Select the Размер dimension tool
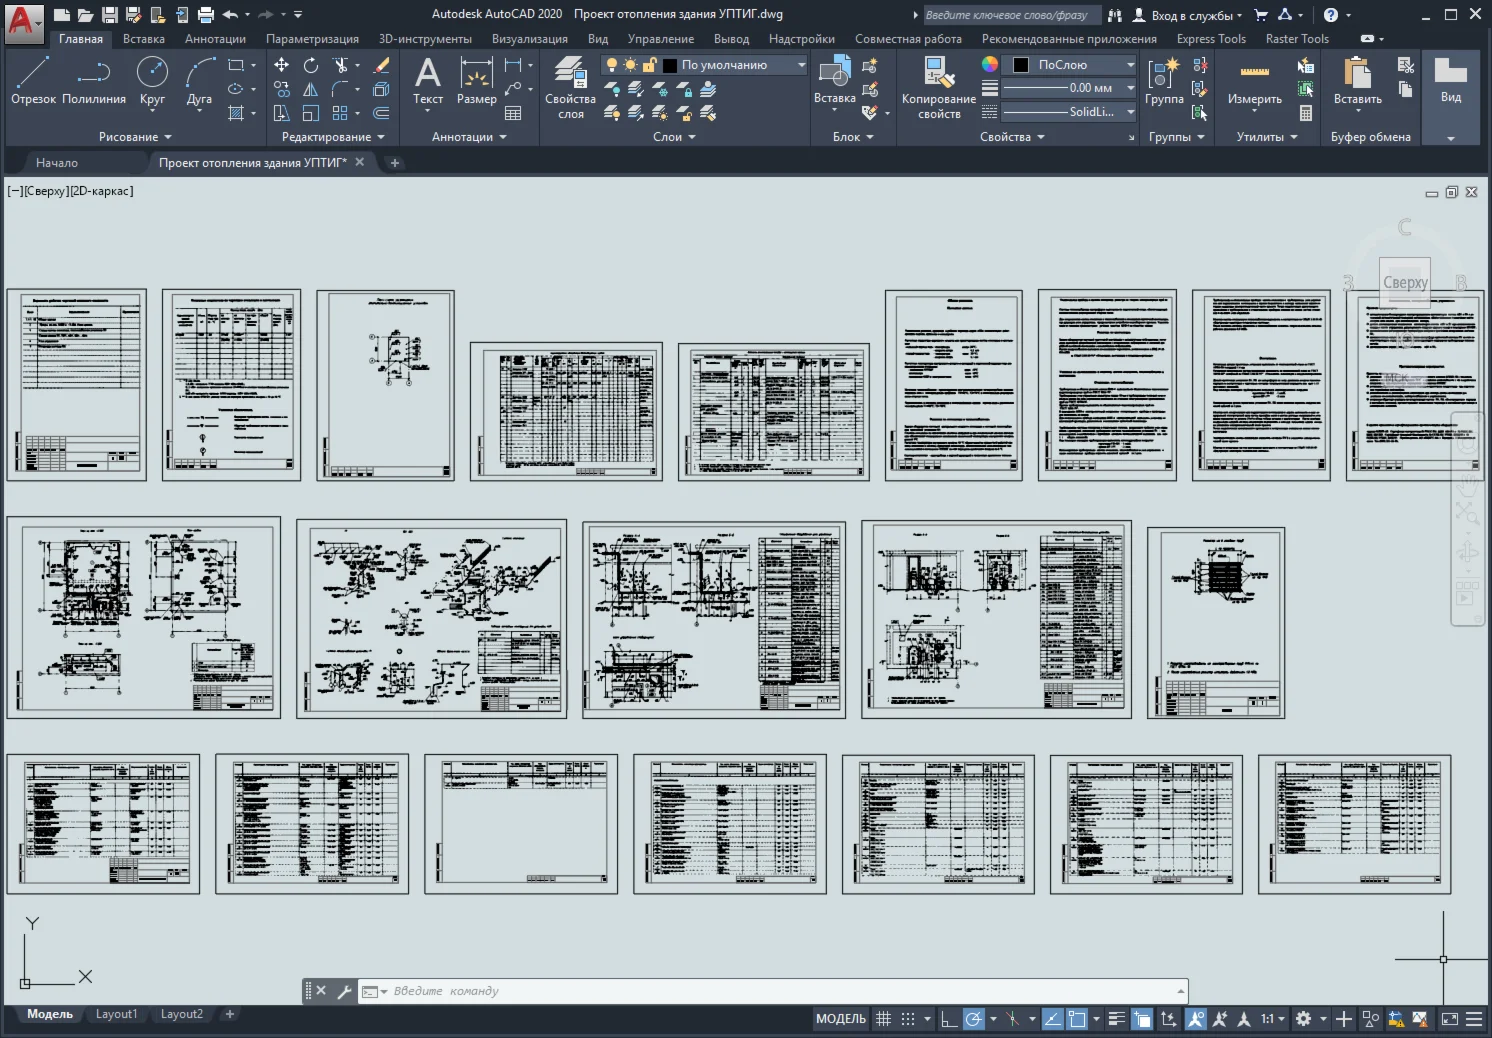The width and height of the screenshot is (1492, 1038). 476,81
